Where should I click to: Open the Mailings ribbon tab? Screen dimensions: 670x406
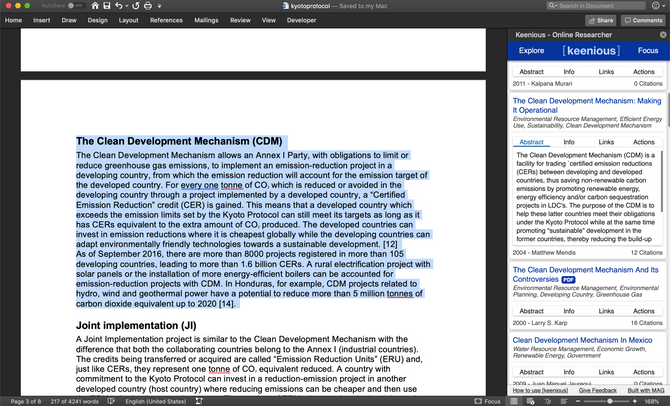[x=206, y=20]
